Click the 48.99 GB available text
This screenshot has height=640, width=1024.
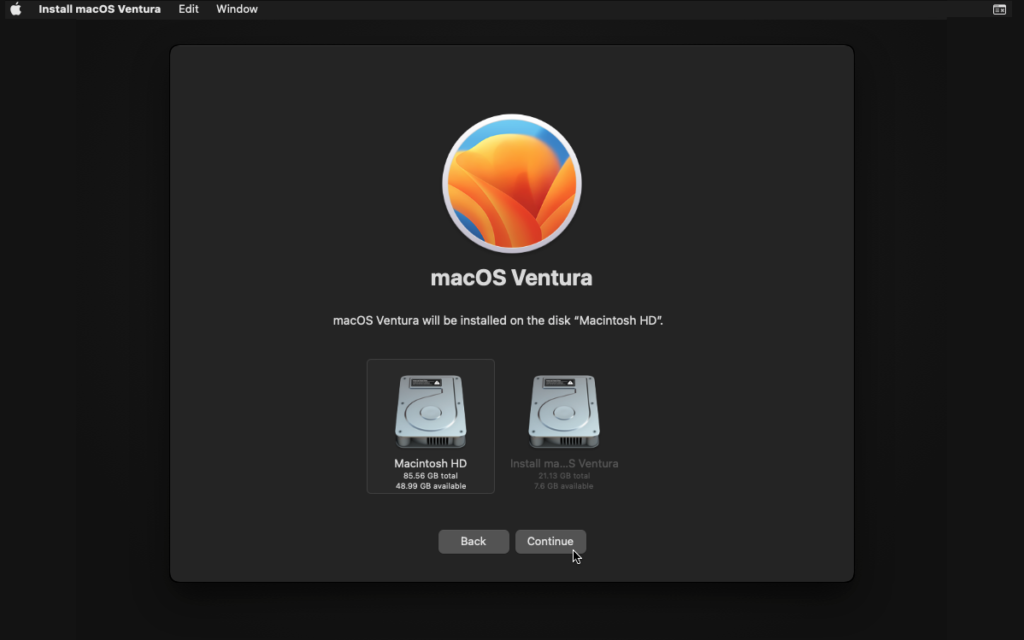pos(430,486)
